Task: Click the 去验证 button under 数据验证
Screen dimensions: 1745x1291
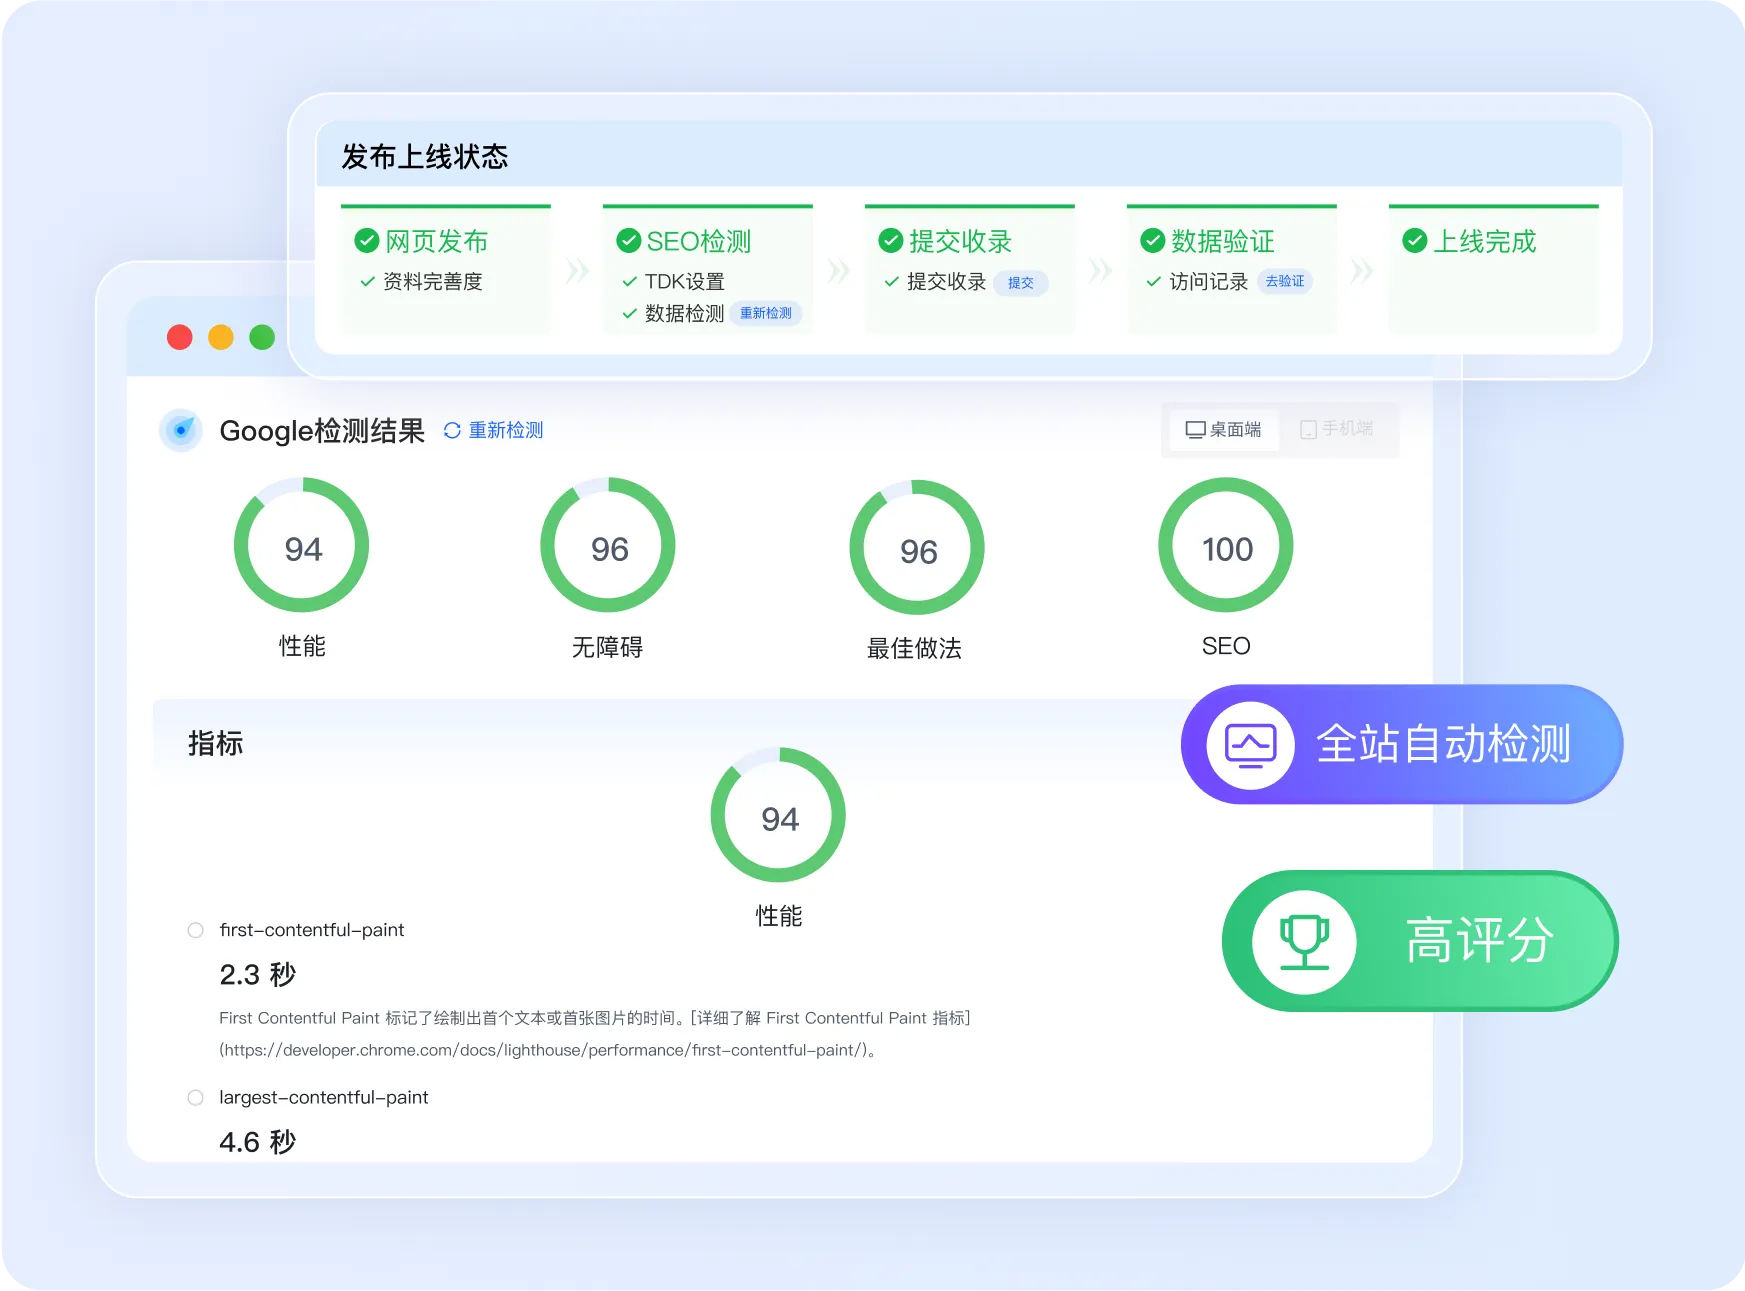Action: click(x=1286, y=282)
